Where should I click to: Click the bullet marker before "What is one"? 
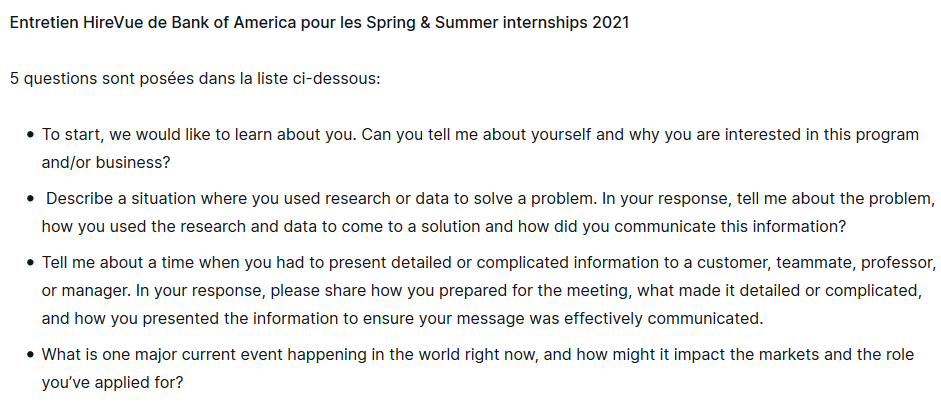coord(31,355)
